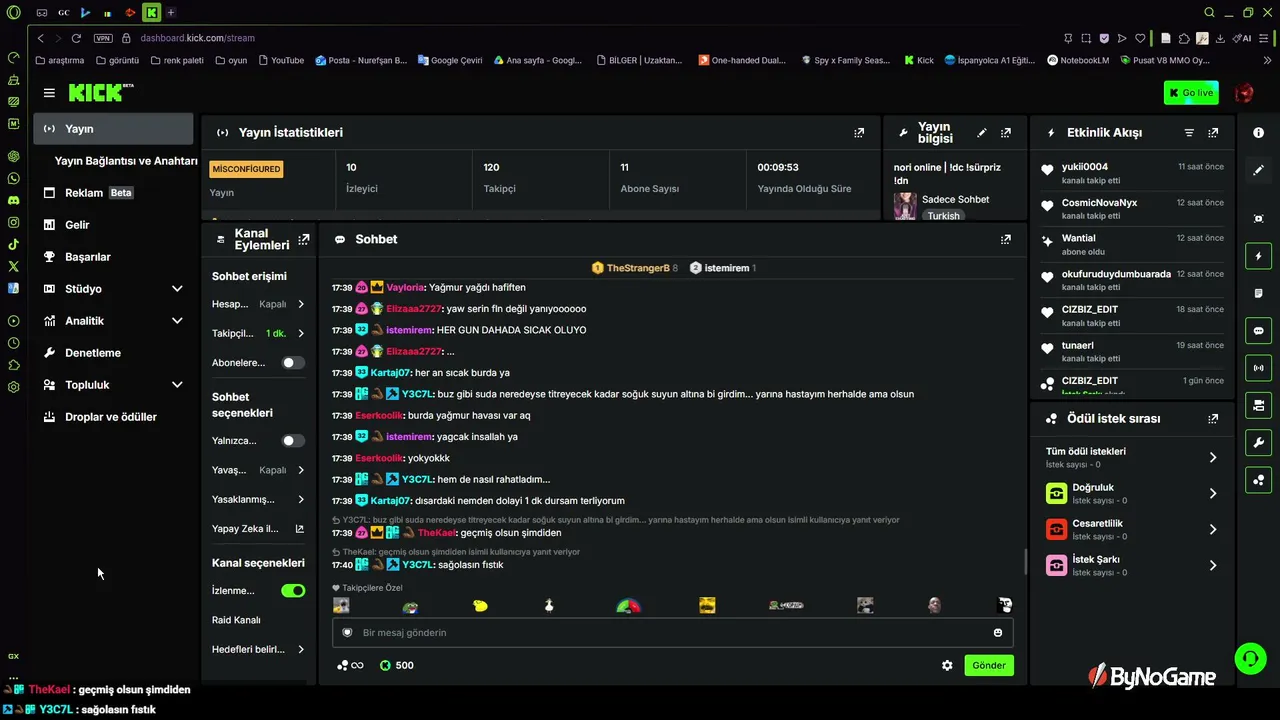The width and height of the screenshot is (1280, 720).
Task: Open the Google Çeviri bookmark
Action: [450, 60]
